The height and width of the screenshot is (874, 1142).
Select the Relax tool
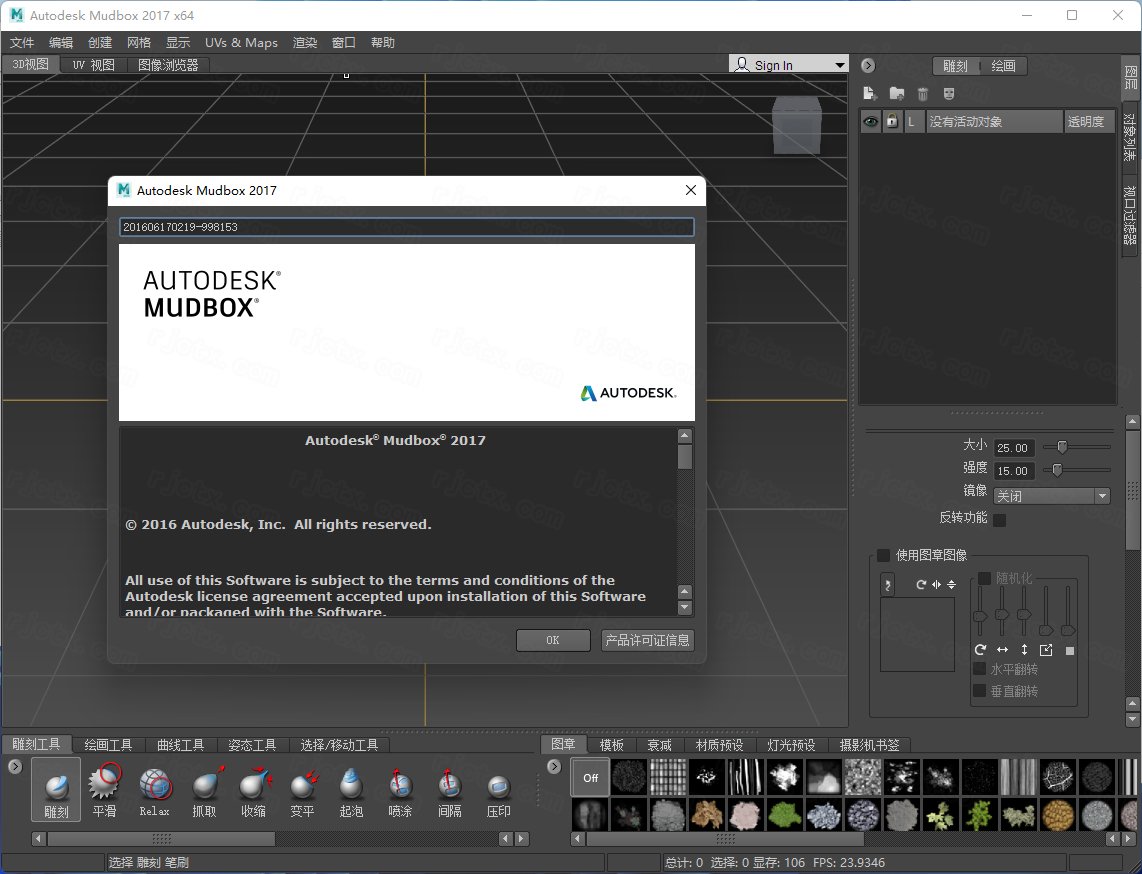tap(154, 790)
